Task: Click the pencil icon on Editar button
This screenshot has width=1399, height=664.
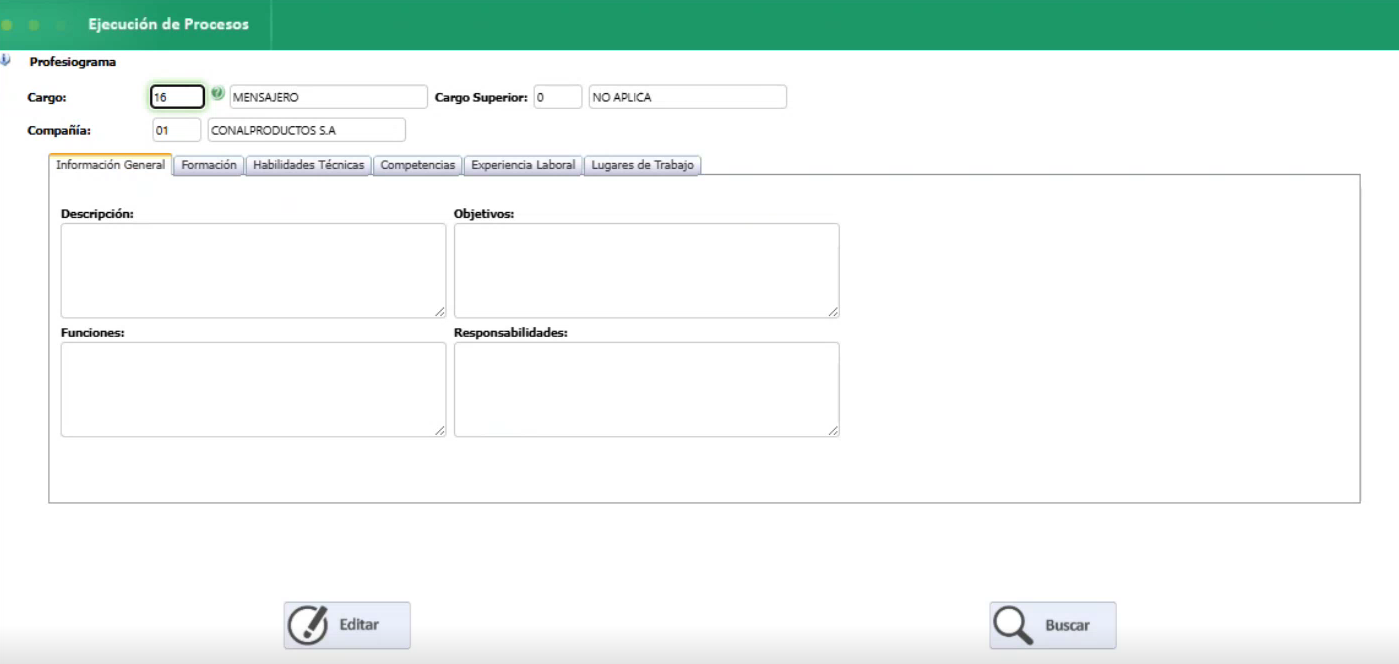Action: tap(308, 625)
